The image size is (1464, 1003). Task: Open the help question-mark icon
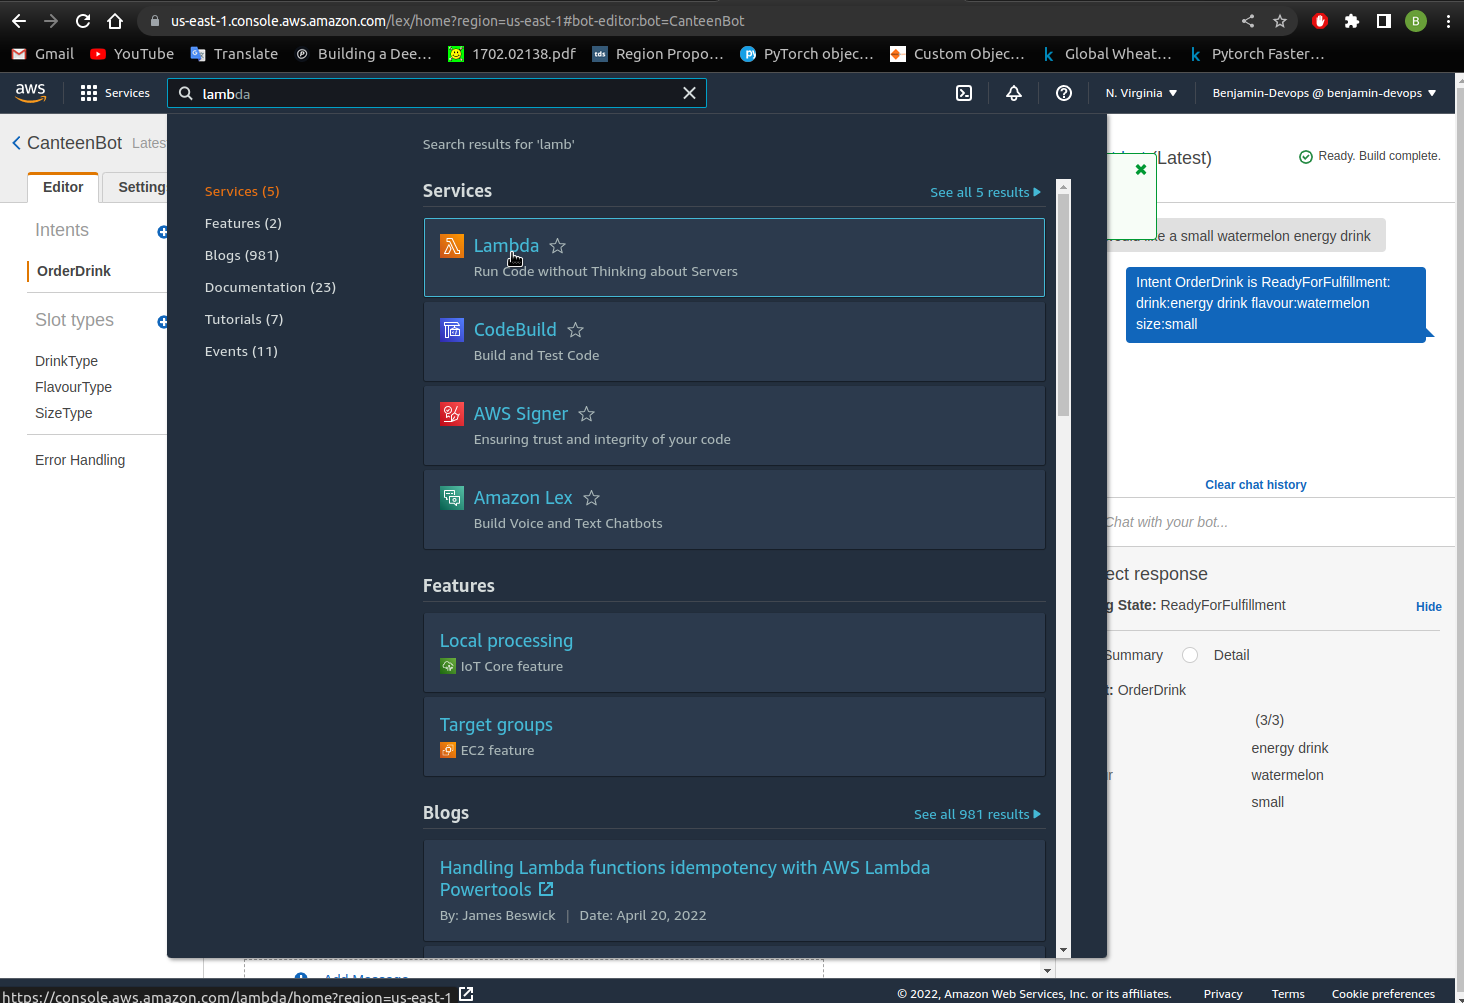(1064, 93)
